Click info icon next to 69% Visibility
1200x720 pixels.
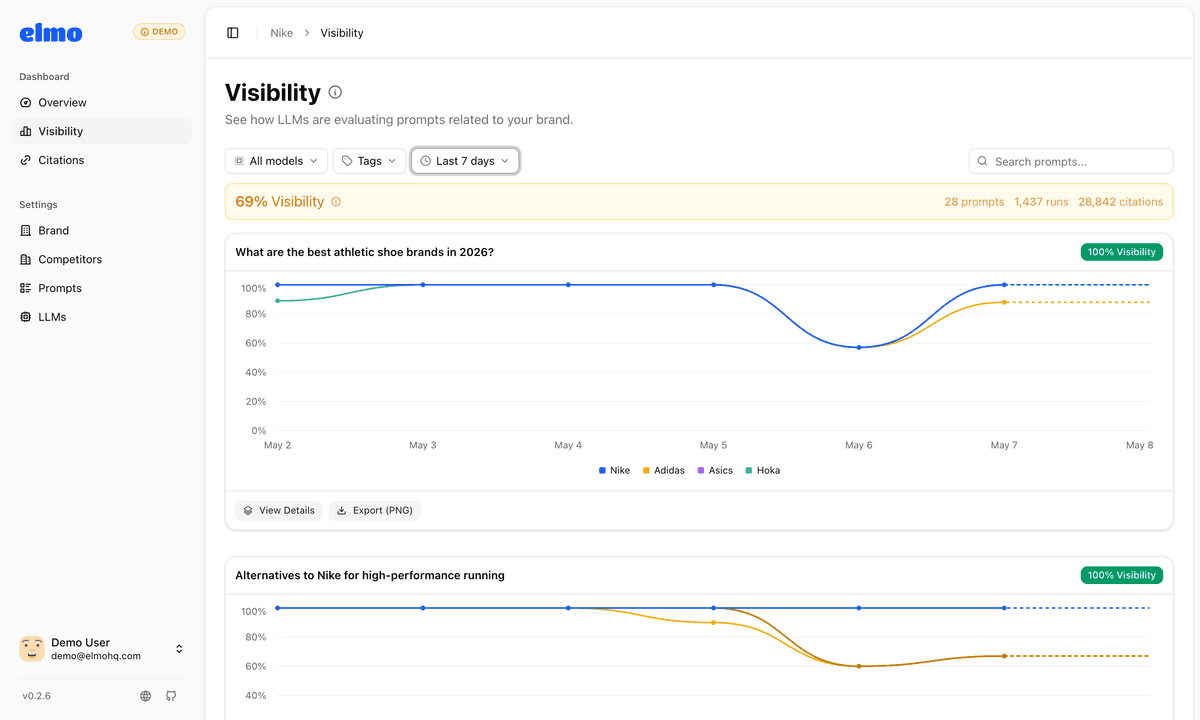(336, 202)
